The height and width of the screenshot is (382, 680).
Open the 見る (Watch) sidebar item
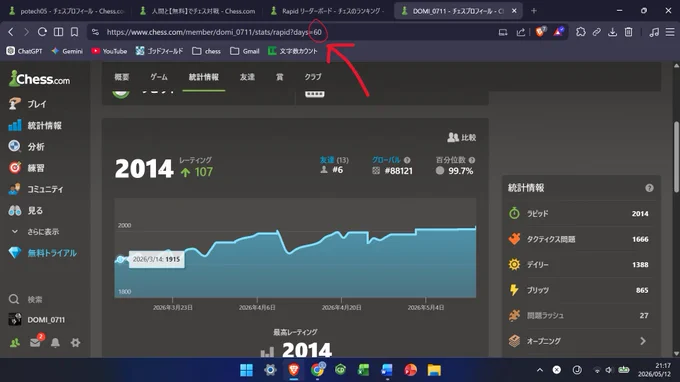(x=25, y=210)
